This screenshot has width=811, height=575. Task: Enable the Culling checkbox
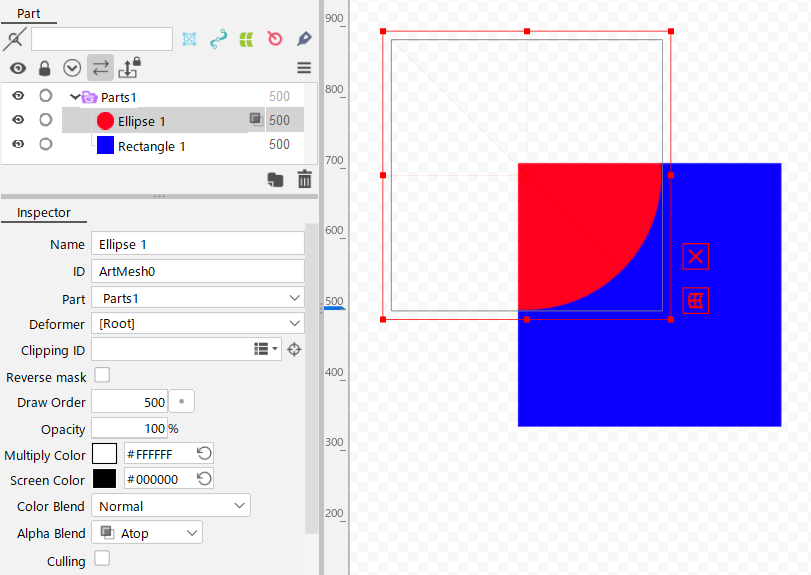pyautogui.click(x=102, y=559)
